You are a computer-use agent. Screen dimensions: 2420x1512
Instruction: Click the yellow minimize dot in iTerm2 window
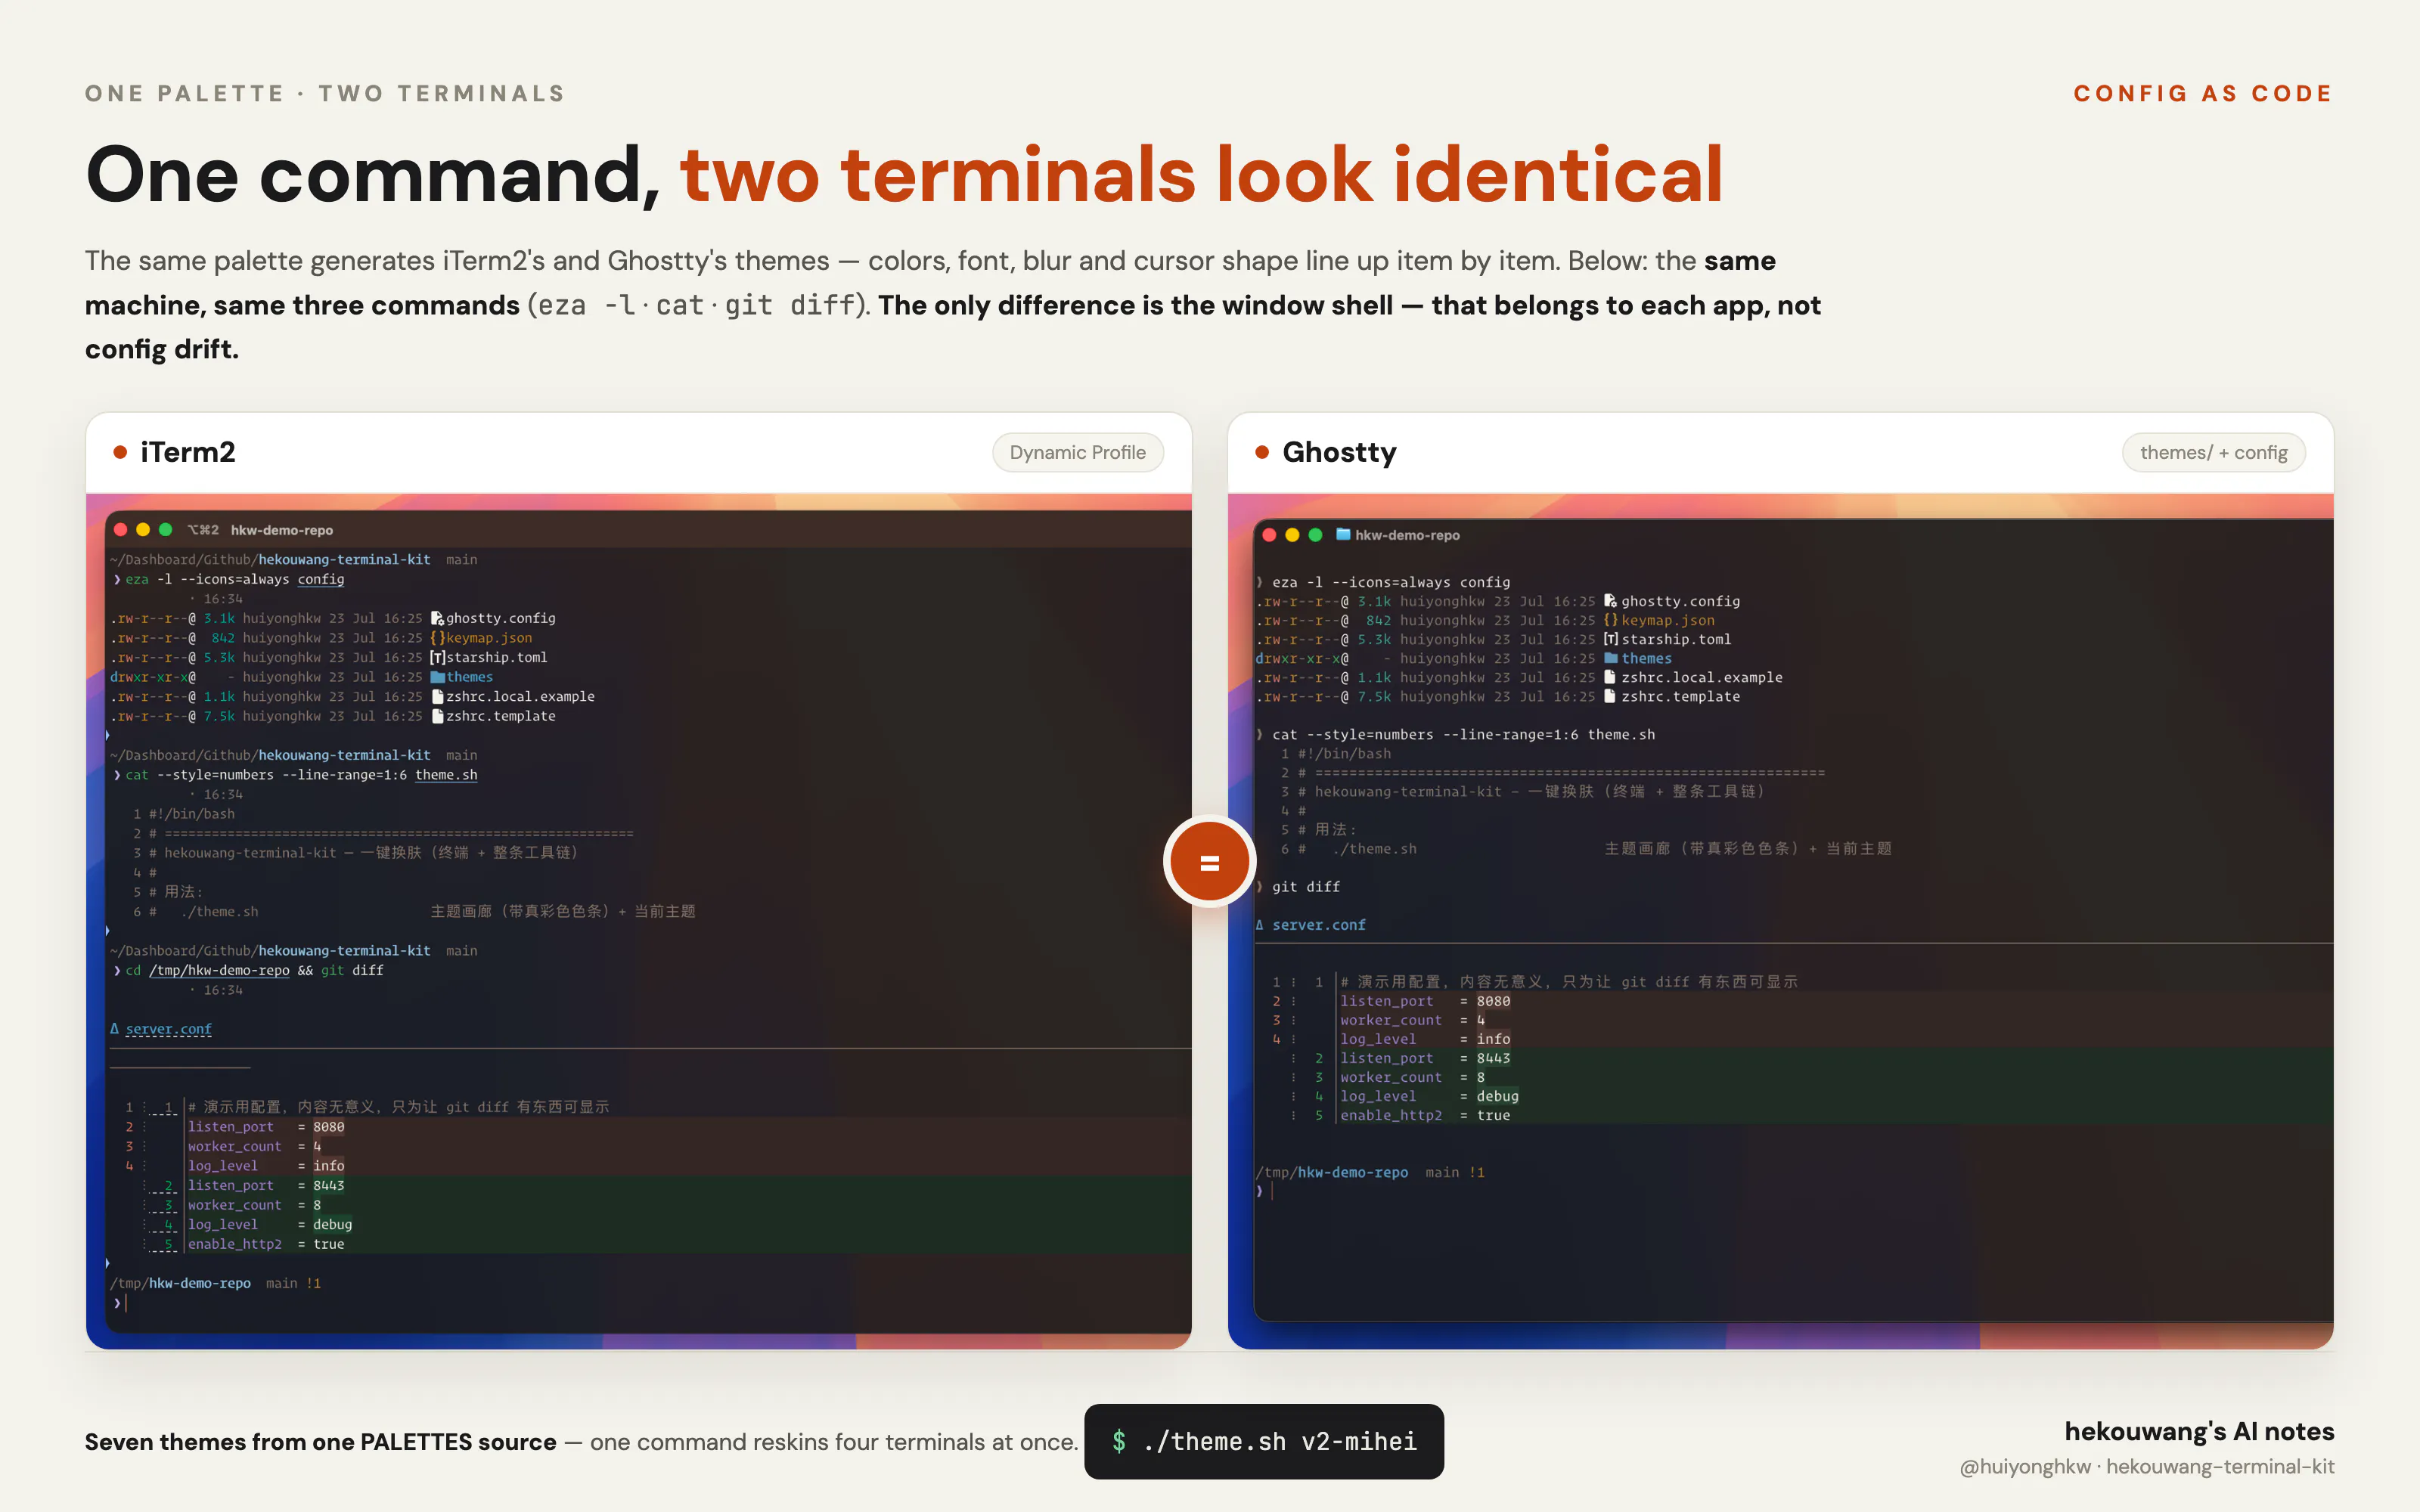click(143, 530)
